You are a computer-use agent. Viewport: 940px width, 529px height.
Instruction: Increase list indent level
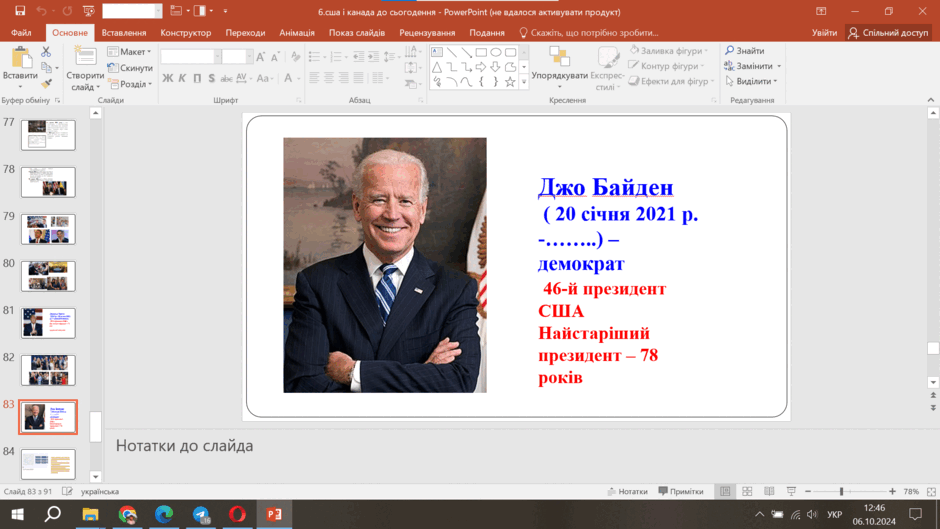click(373, 57)
